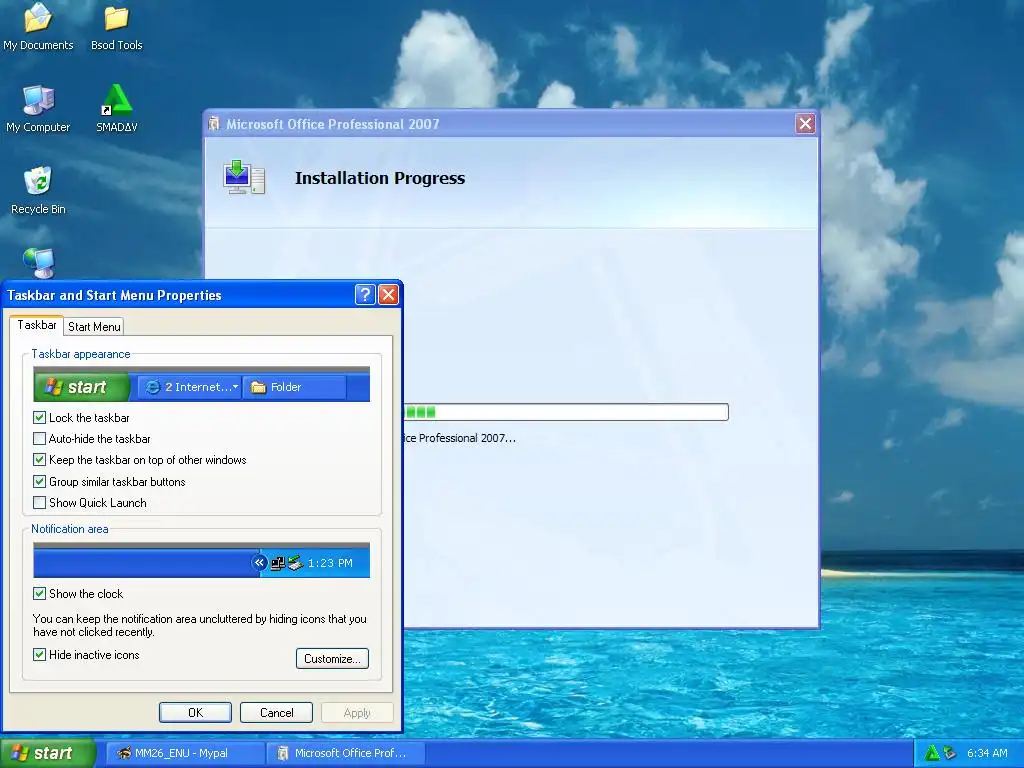Click the Microsoft Office Prof... taskbar button
The image size is (1024, 768).
347,753
